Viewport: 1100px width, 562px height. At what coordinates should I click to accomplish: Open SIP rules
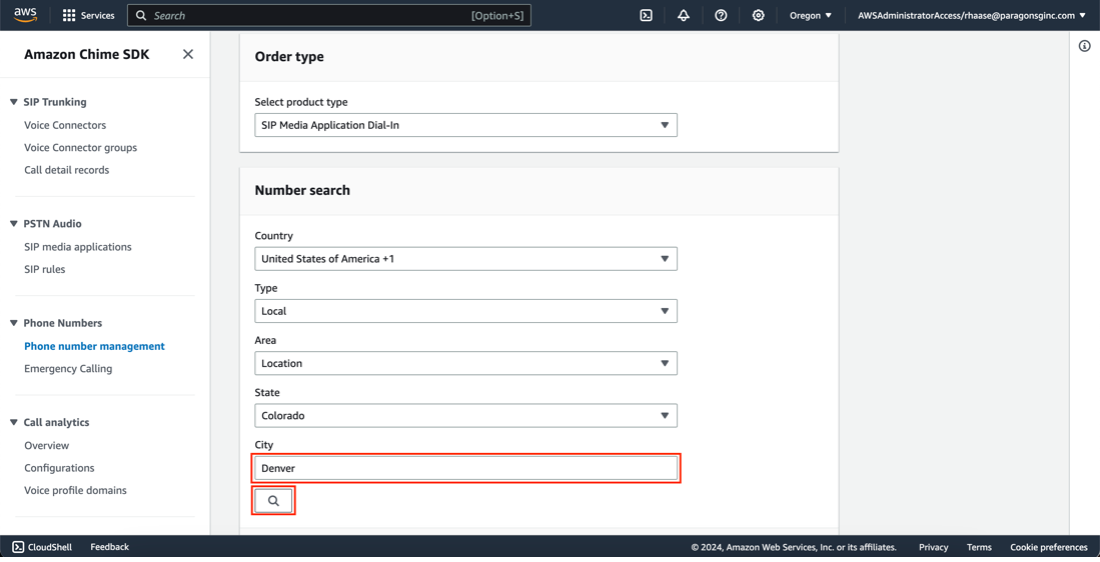click(45, 269)
